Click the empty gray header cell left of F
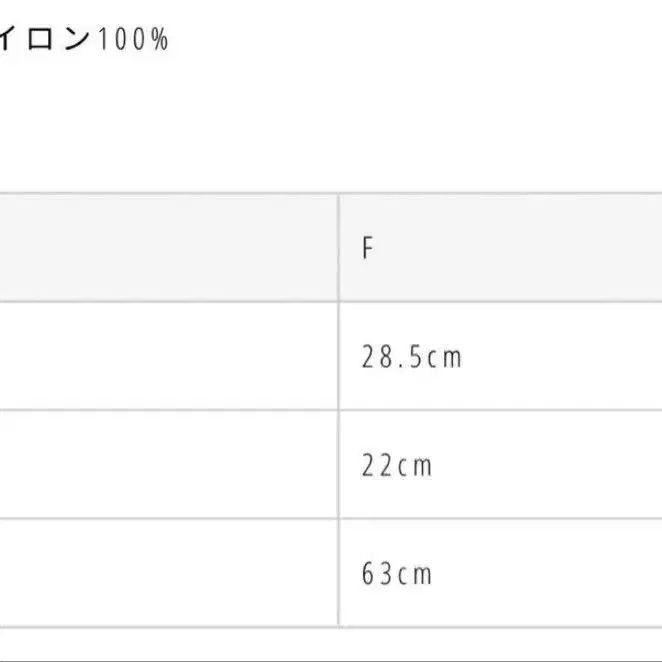 168,248
